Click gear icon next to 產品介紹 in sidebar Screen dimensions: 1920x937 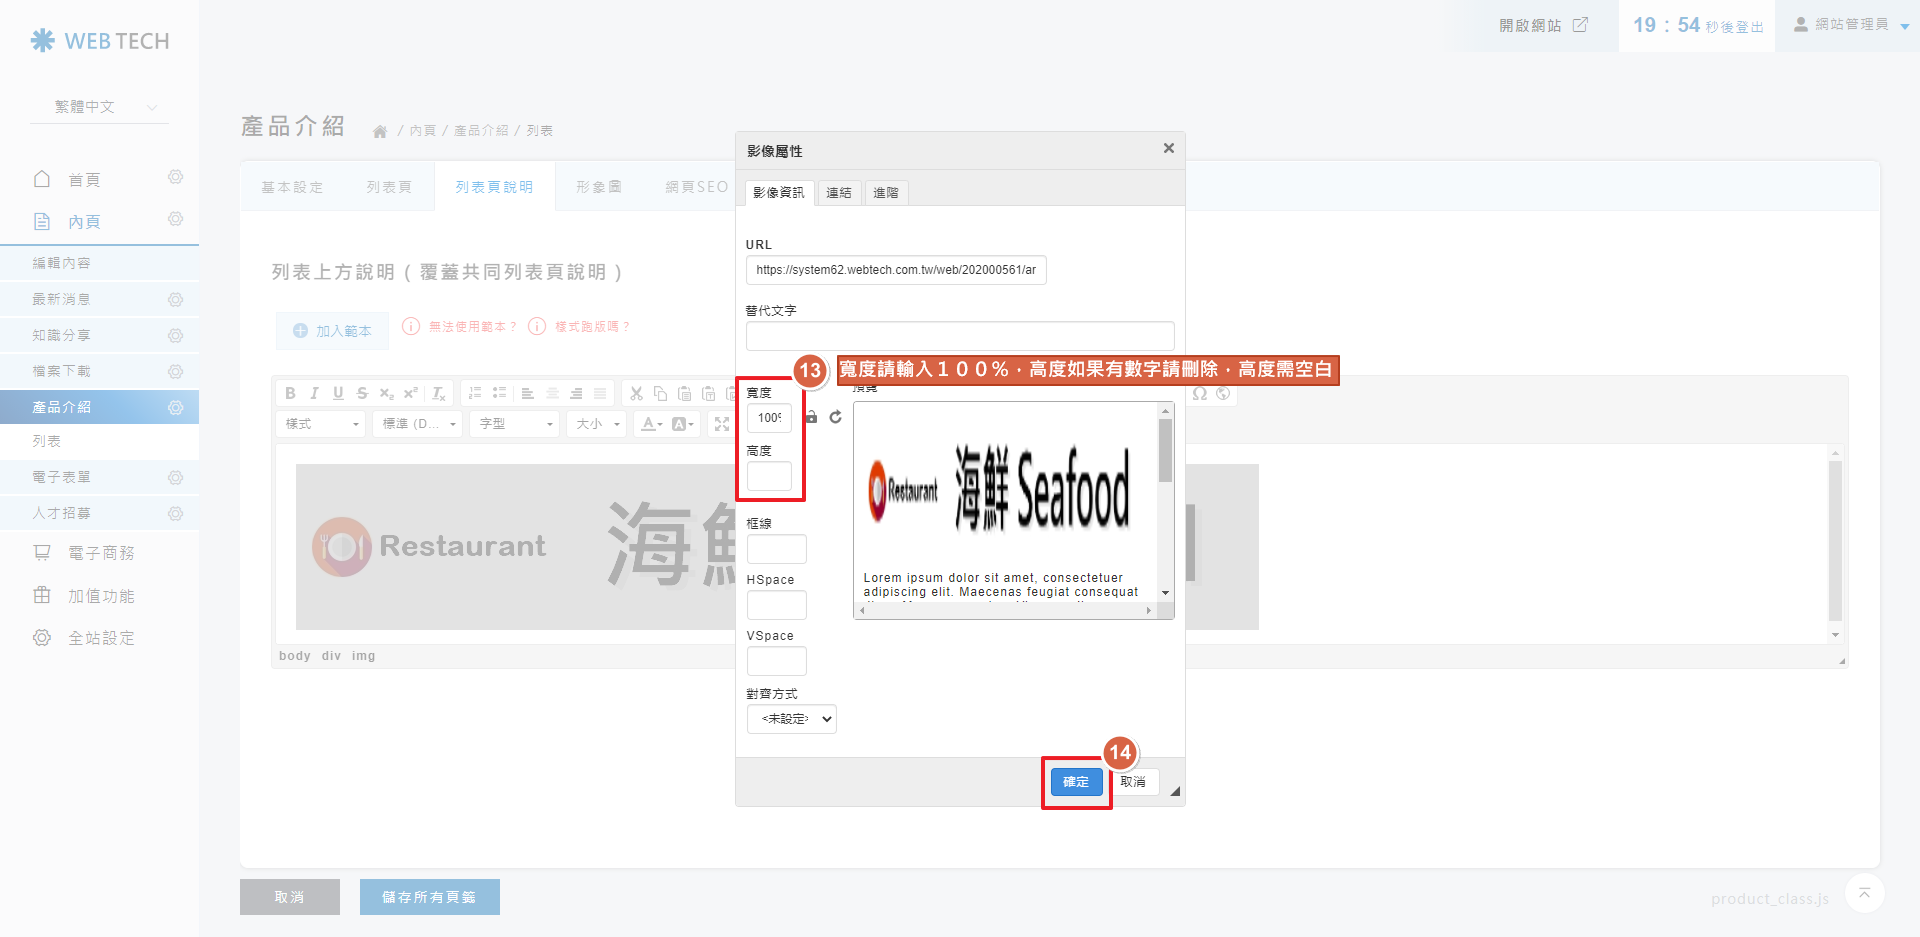coord(176,407)
